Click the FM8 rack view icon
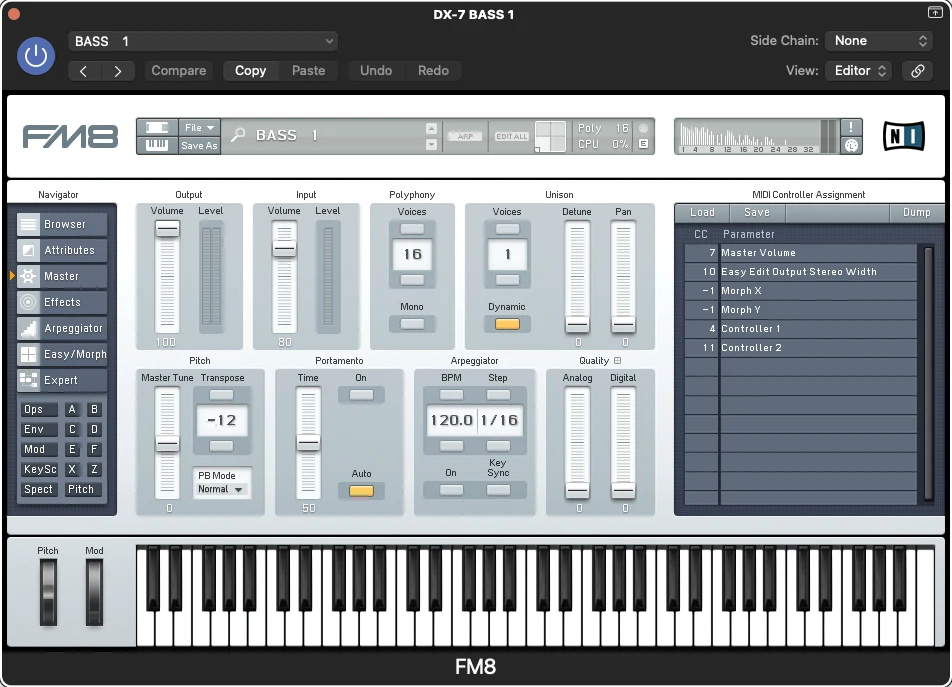Screen dimensions: 952x687 (x=157, y=127)
